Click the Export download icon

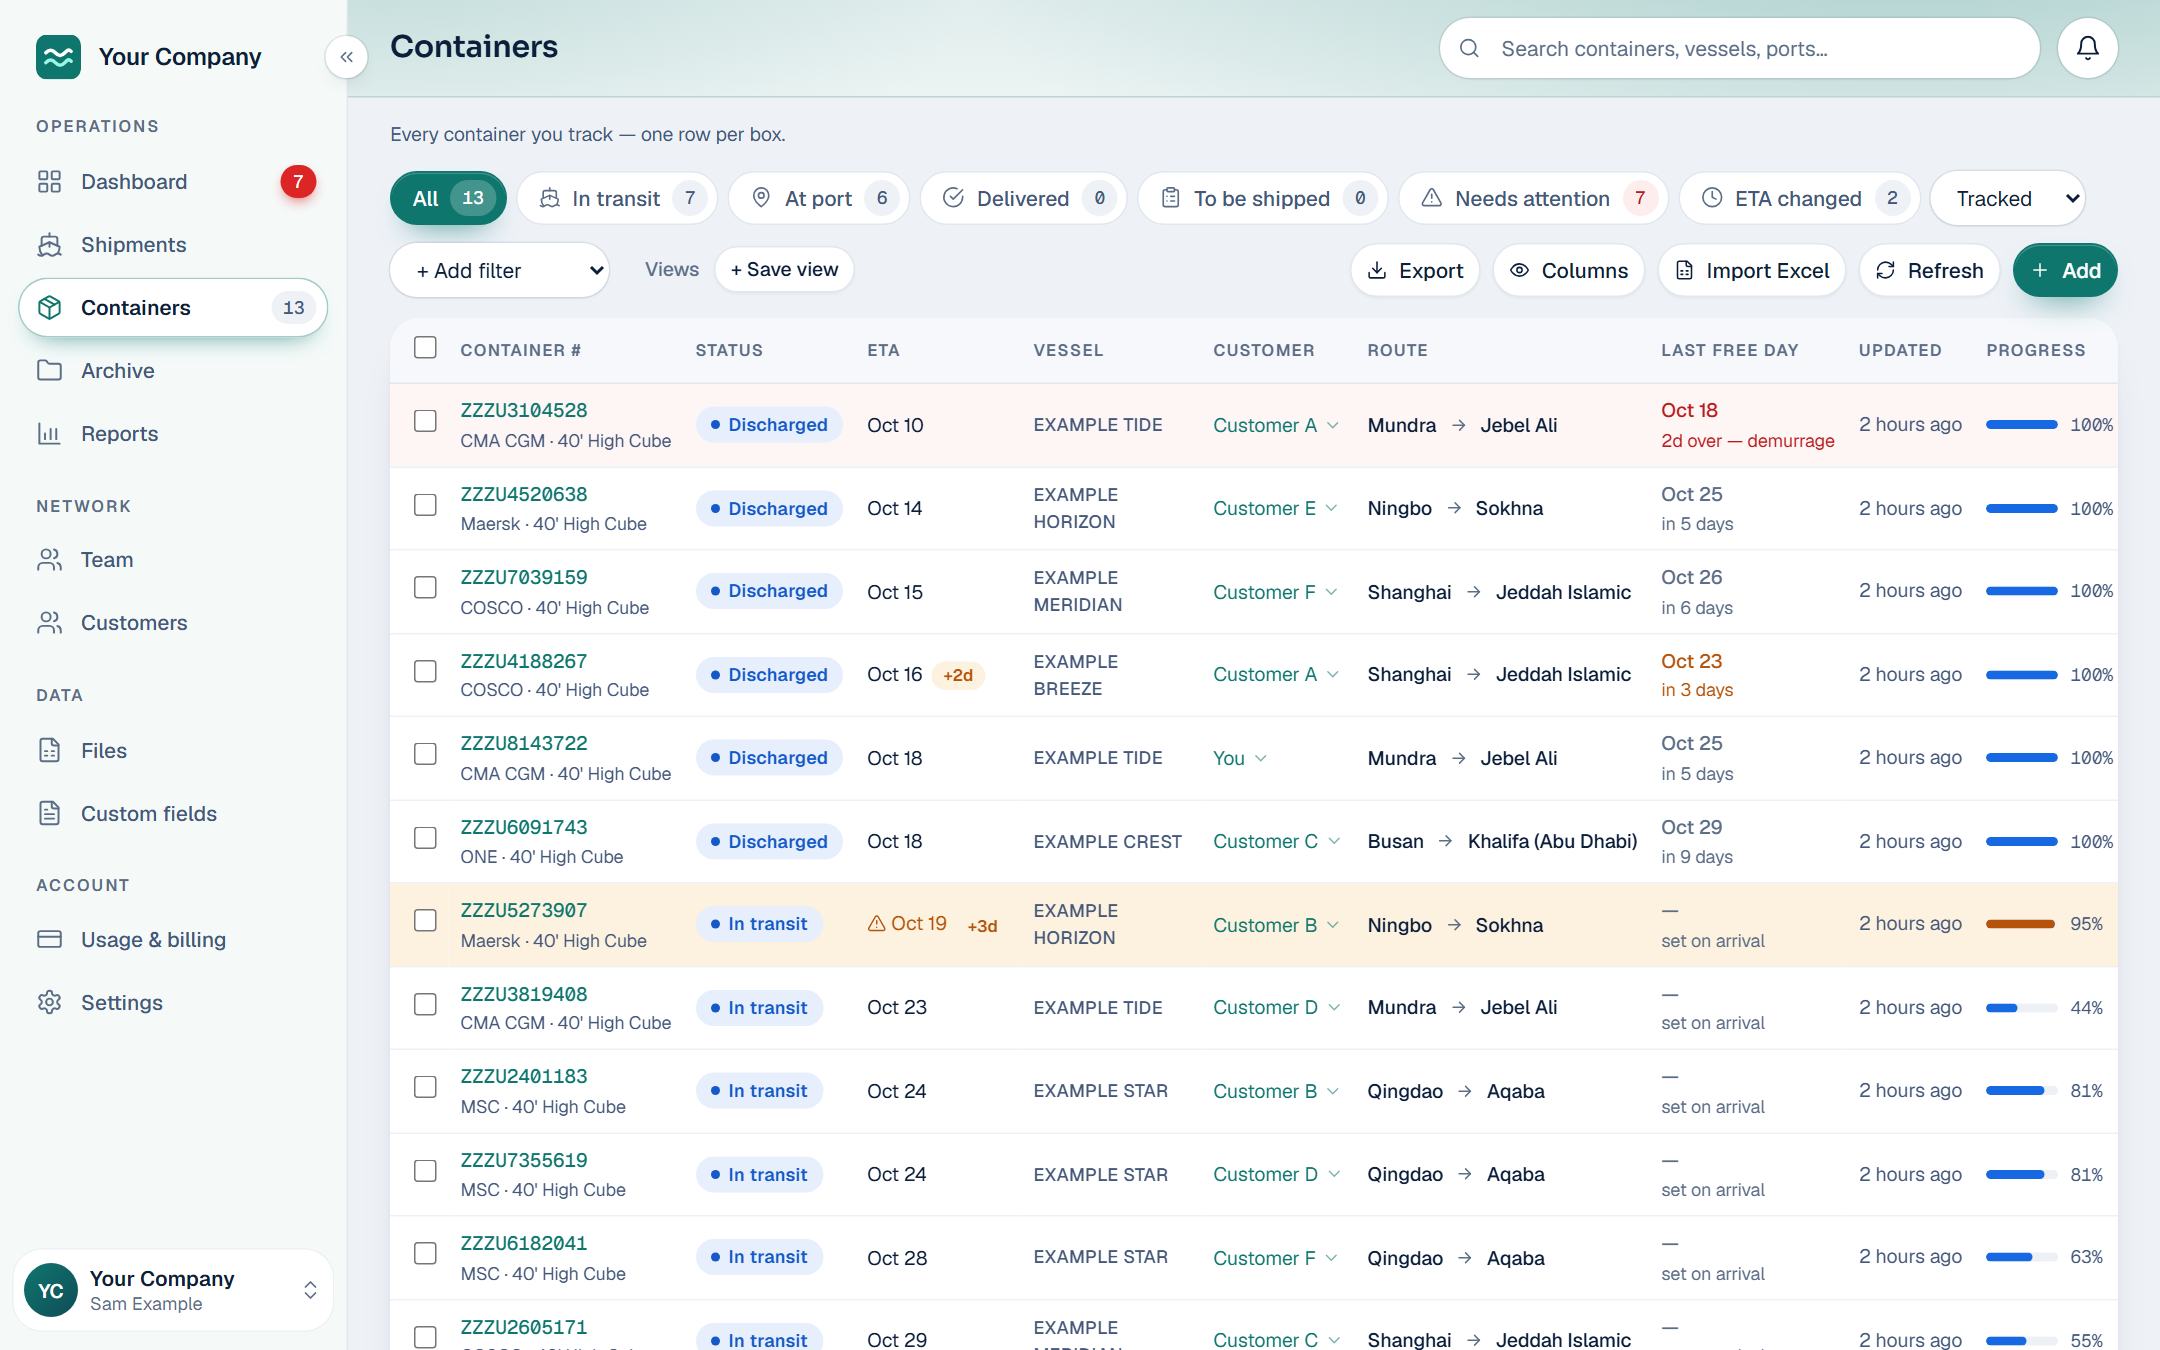[1377, 271]
